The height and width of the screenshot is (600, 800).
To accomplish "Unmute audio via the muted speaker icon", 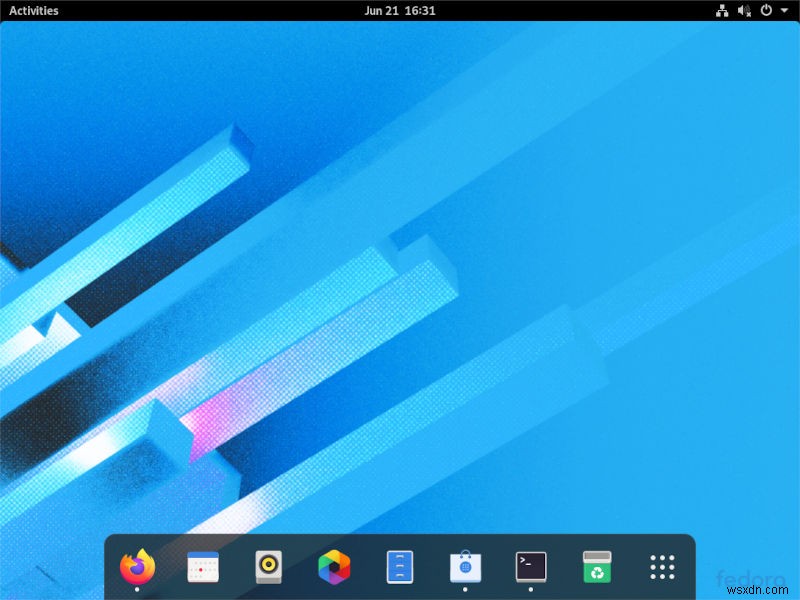I will click(x=742, y=10).
